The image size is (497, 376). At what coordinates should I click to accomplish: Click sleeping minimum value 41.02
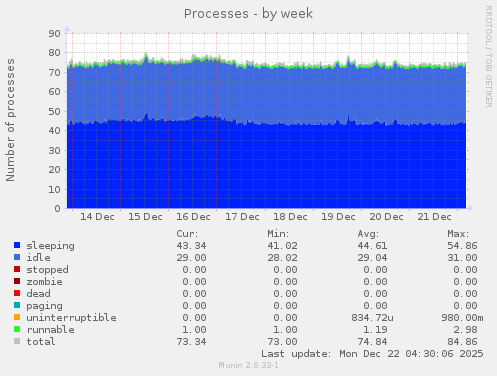[x=282, y=246]
